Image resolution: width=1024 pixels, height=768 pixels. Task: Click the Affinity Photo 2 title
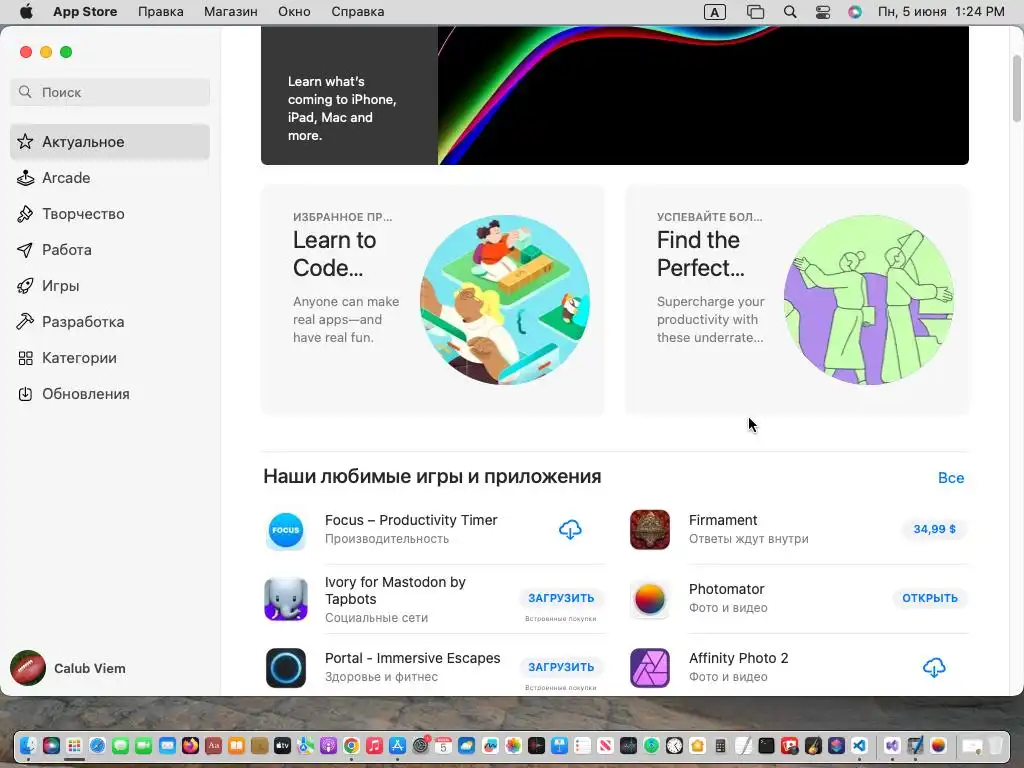(739, 658)
